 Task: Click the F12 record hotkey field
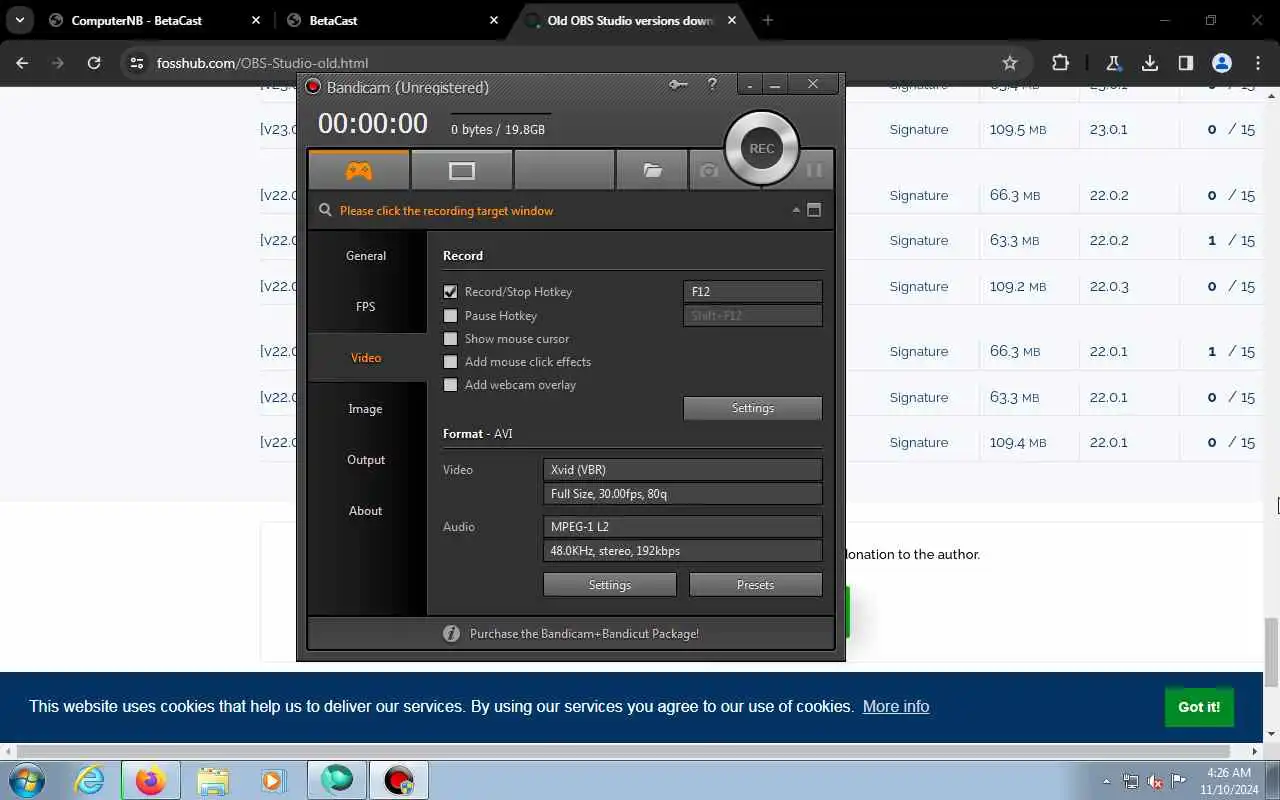[753, 292]
